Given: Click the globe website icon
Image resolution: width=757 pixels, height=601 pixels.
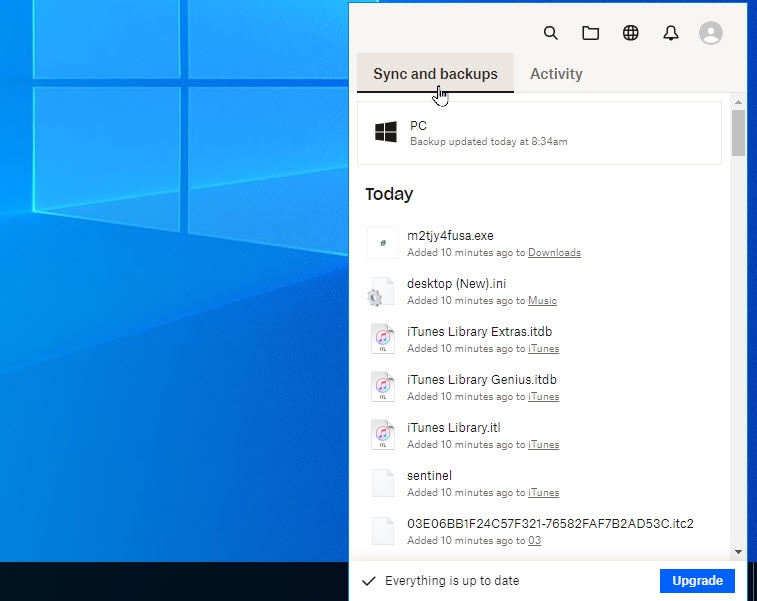Looking at the screenshot, I should click(631, 33).
